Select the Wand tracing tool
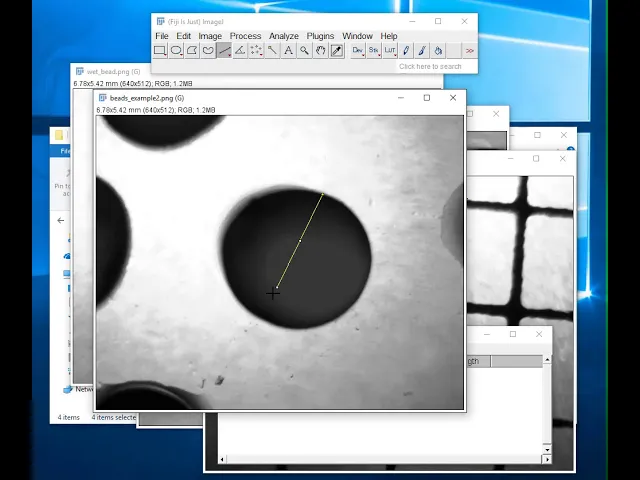The width and height of the screenshot is (640, 480). coord(272,51)
